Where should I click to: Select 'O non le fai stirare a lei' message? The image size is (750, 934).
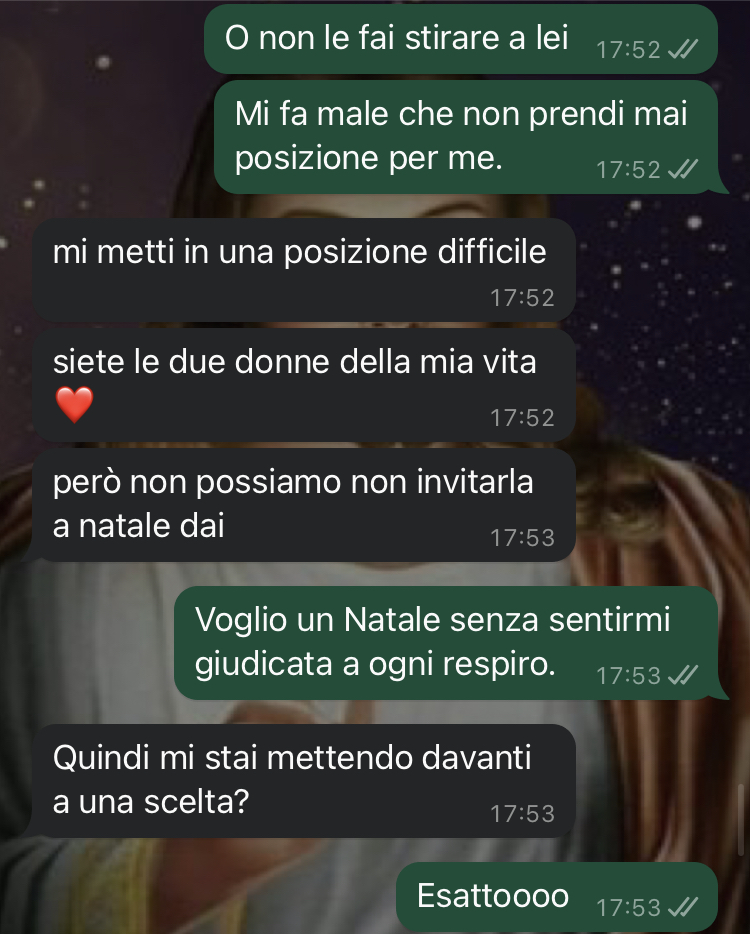pyautogui.click(x=460, y=39)
